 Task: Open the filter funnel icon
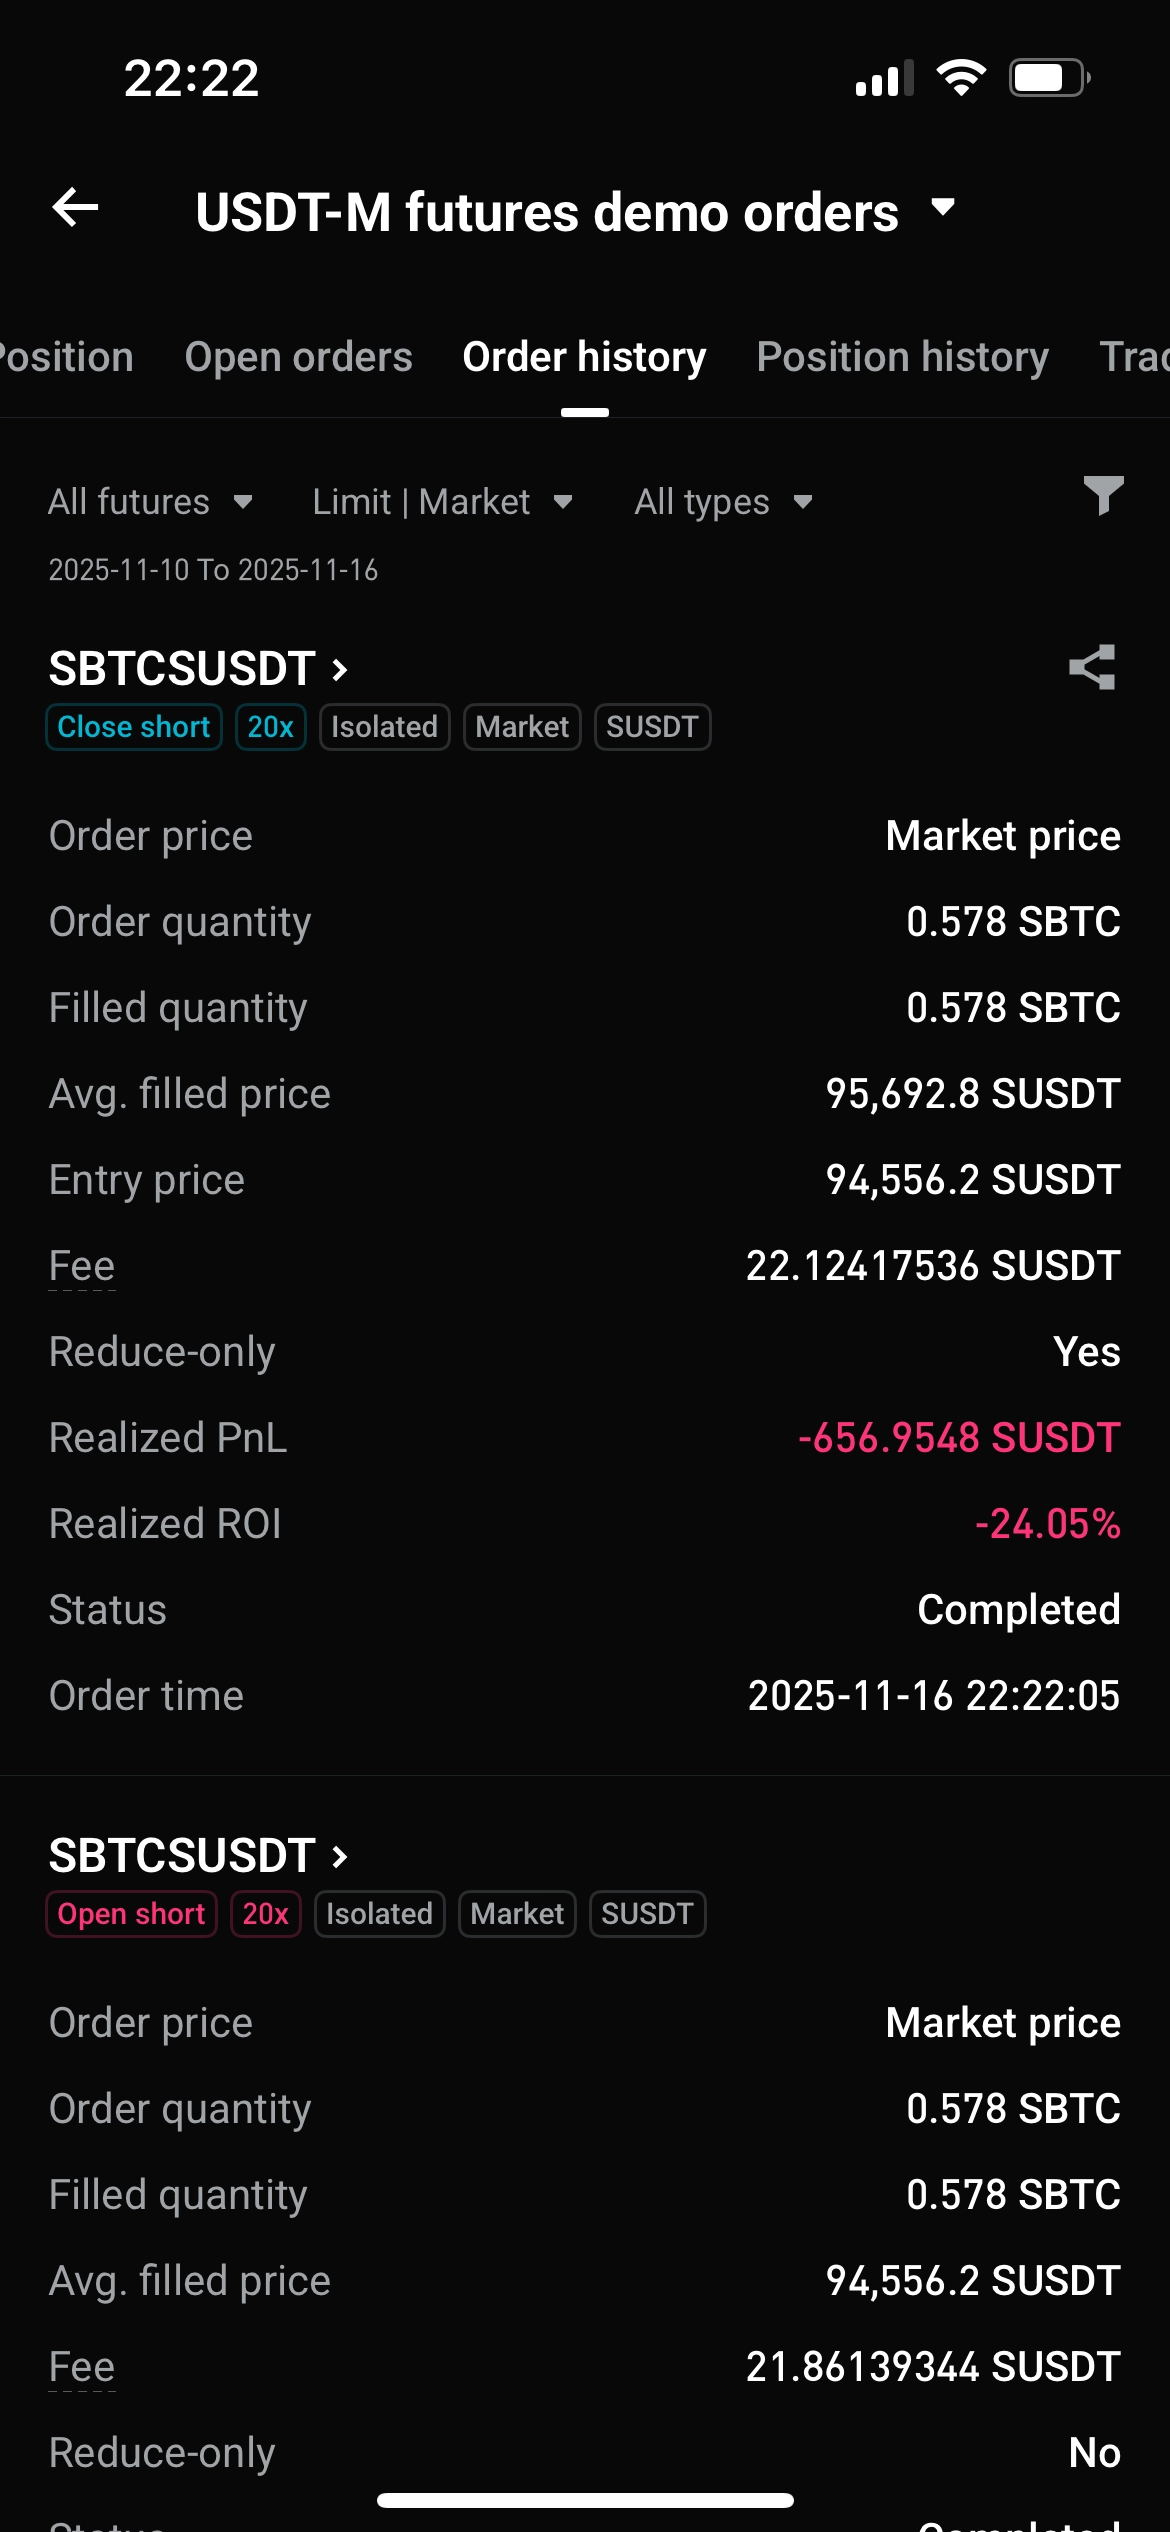click(1103, 496)
